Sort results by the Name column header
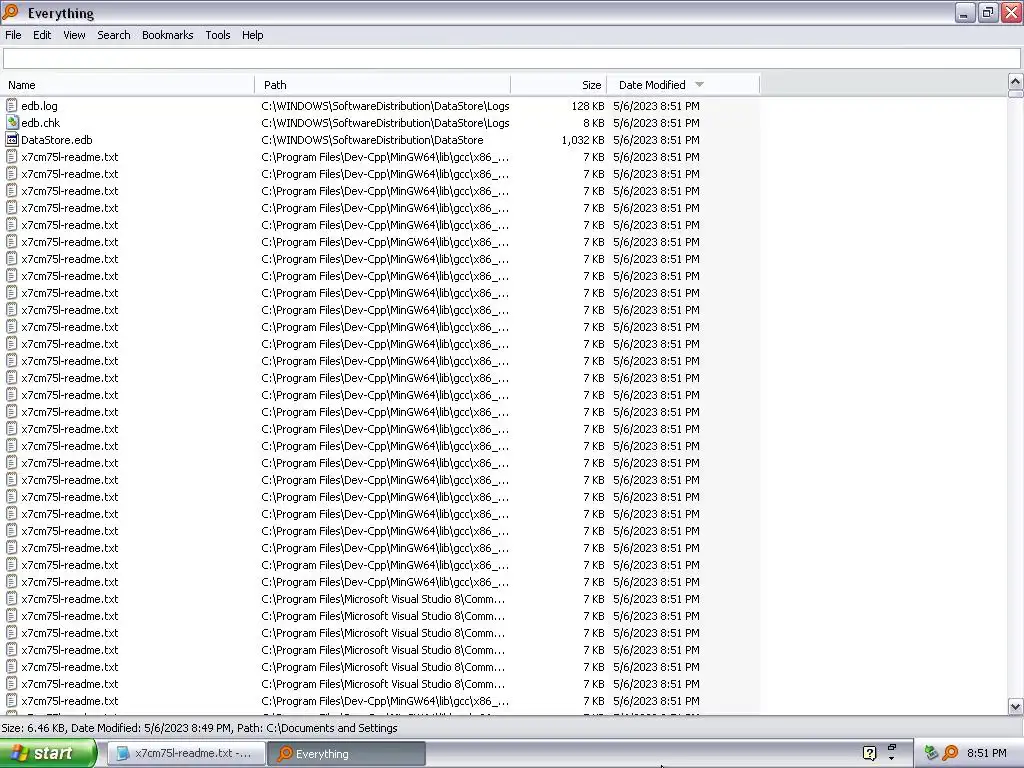 (x=127, y=84)
